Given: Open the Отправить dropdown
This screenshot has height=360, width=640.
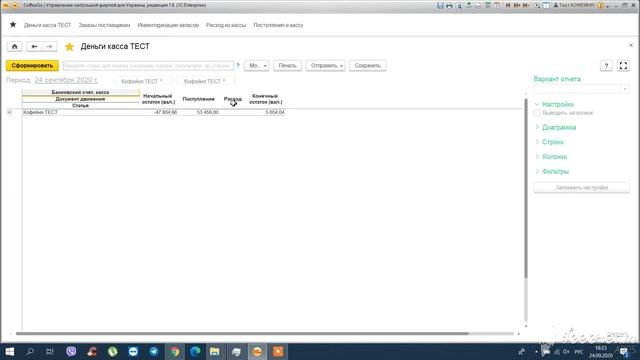Looking at the screenshot, I should (326, 65).
